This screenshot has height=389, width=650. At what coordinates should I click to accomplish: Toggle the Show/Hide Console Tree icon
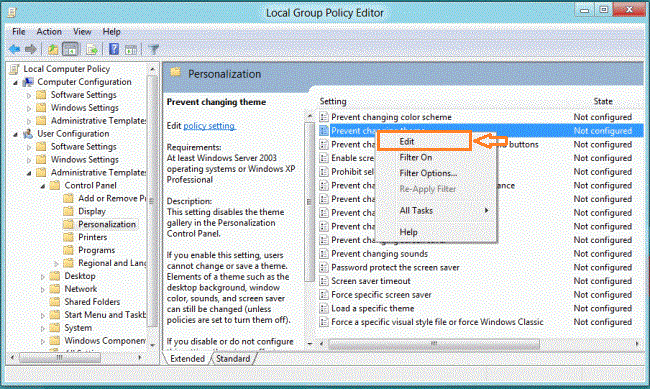point(70,49)
